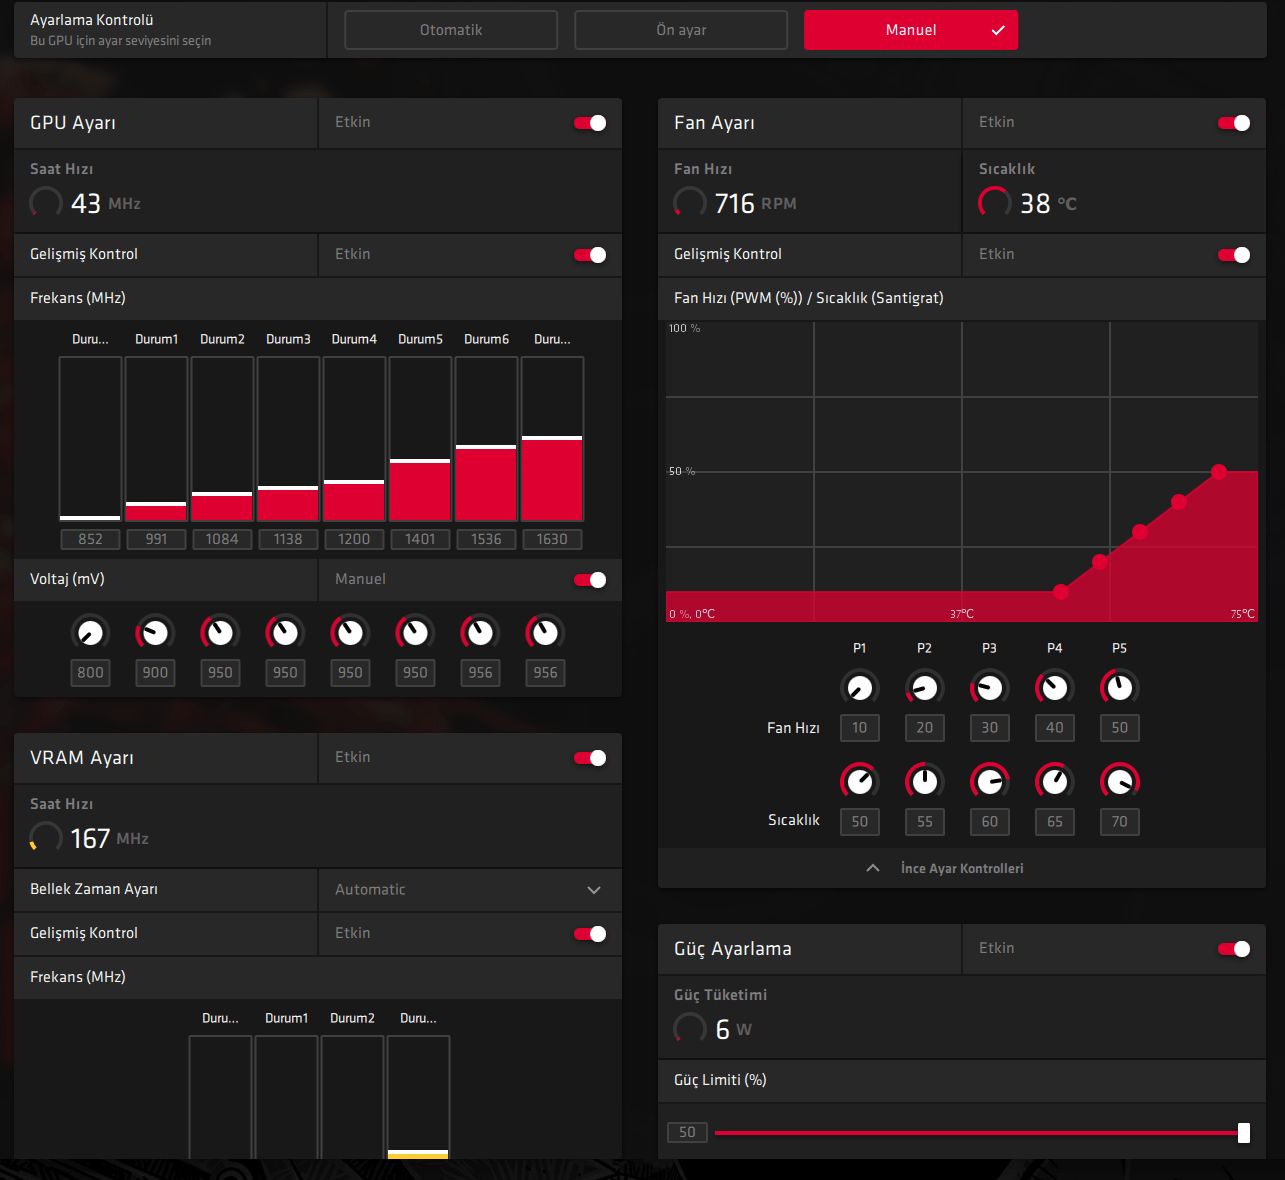Viewport: 1285px width, 1180px height.
Task: Click the fan speed RPM gauge icon
Action: point(690,203)
